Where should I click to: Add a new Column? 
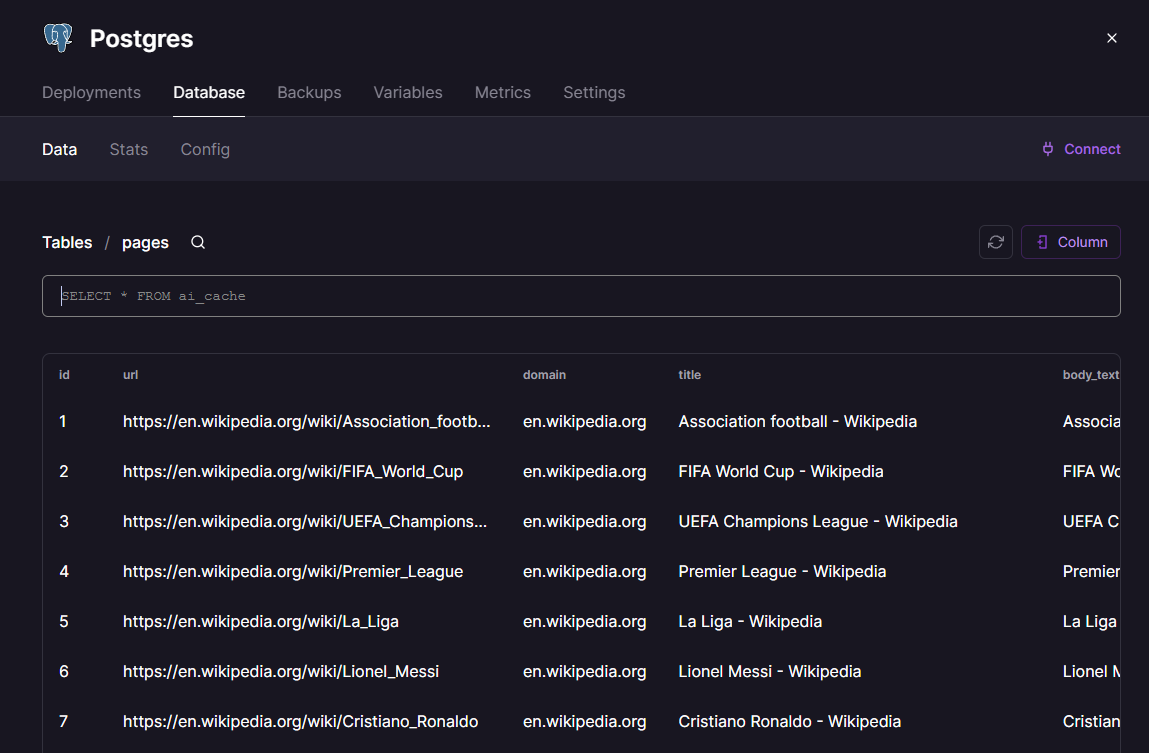click(1070, 242)
